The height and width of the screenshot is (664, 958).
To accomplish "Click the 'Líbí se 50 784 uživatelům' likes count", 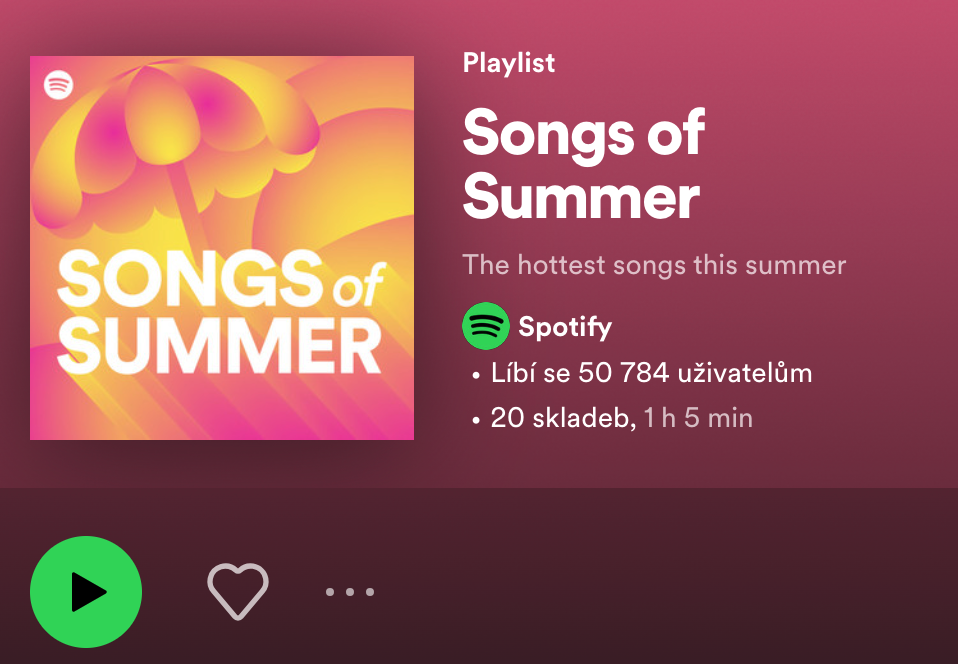I will pyautogui.click(x=652, y=373).
